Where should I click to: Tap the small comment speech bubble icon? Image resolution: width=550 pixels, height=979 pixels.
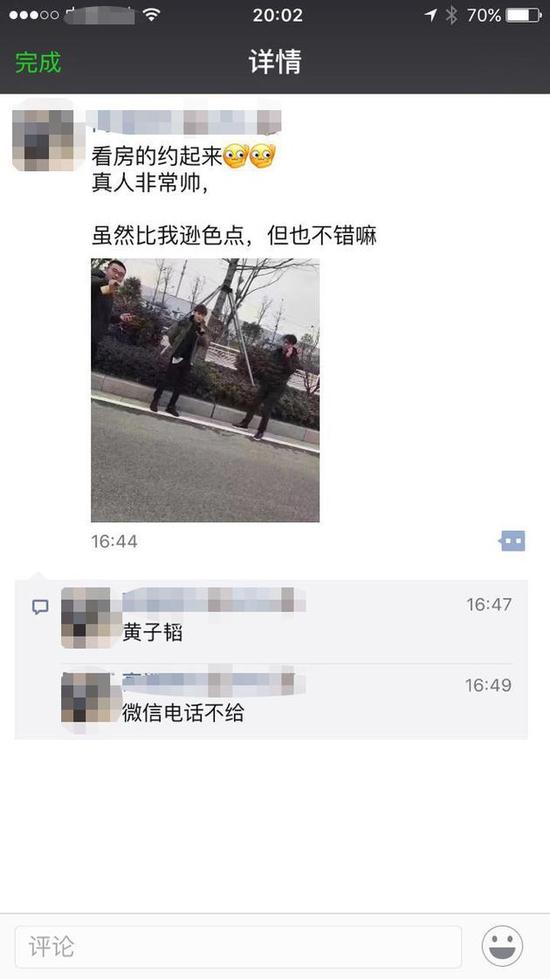[x=40, y=607]
